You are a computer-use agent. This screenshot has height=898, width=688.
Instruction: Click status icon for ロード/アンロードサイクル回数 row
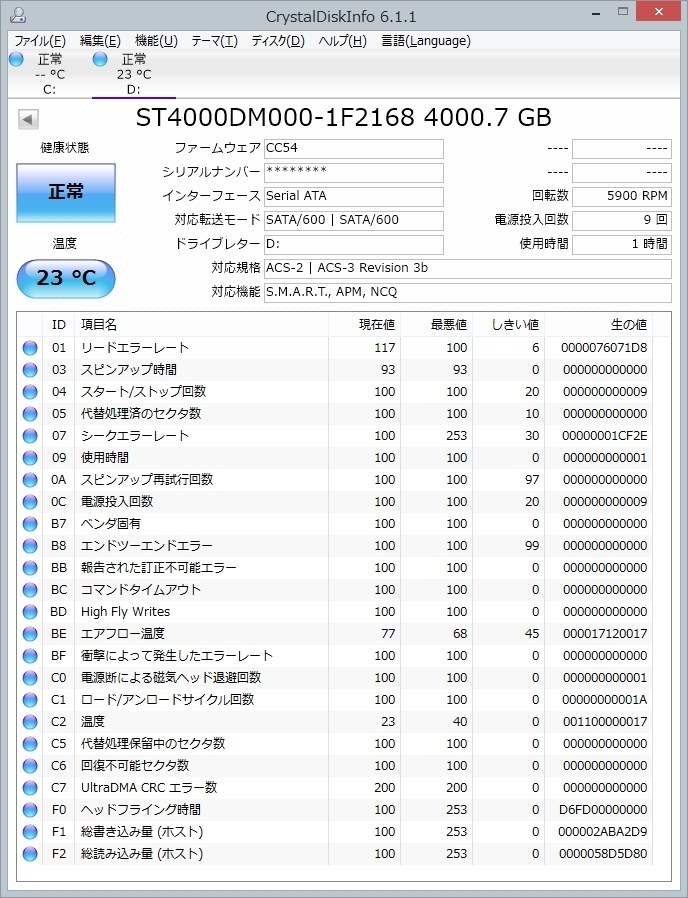[30, 700]
